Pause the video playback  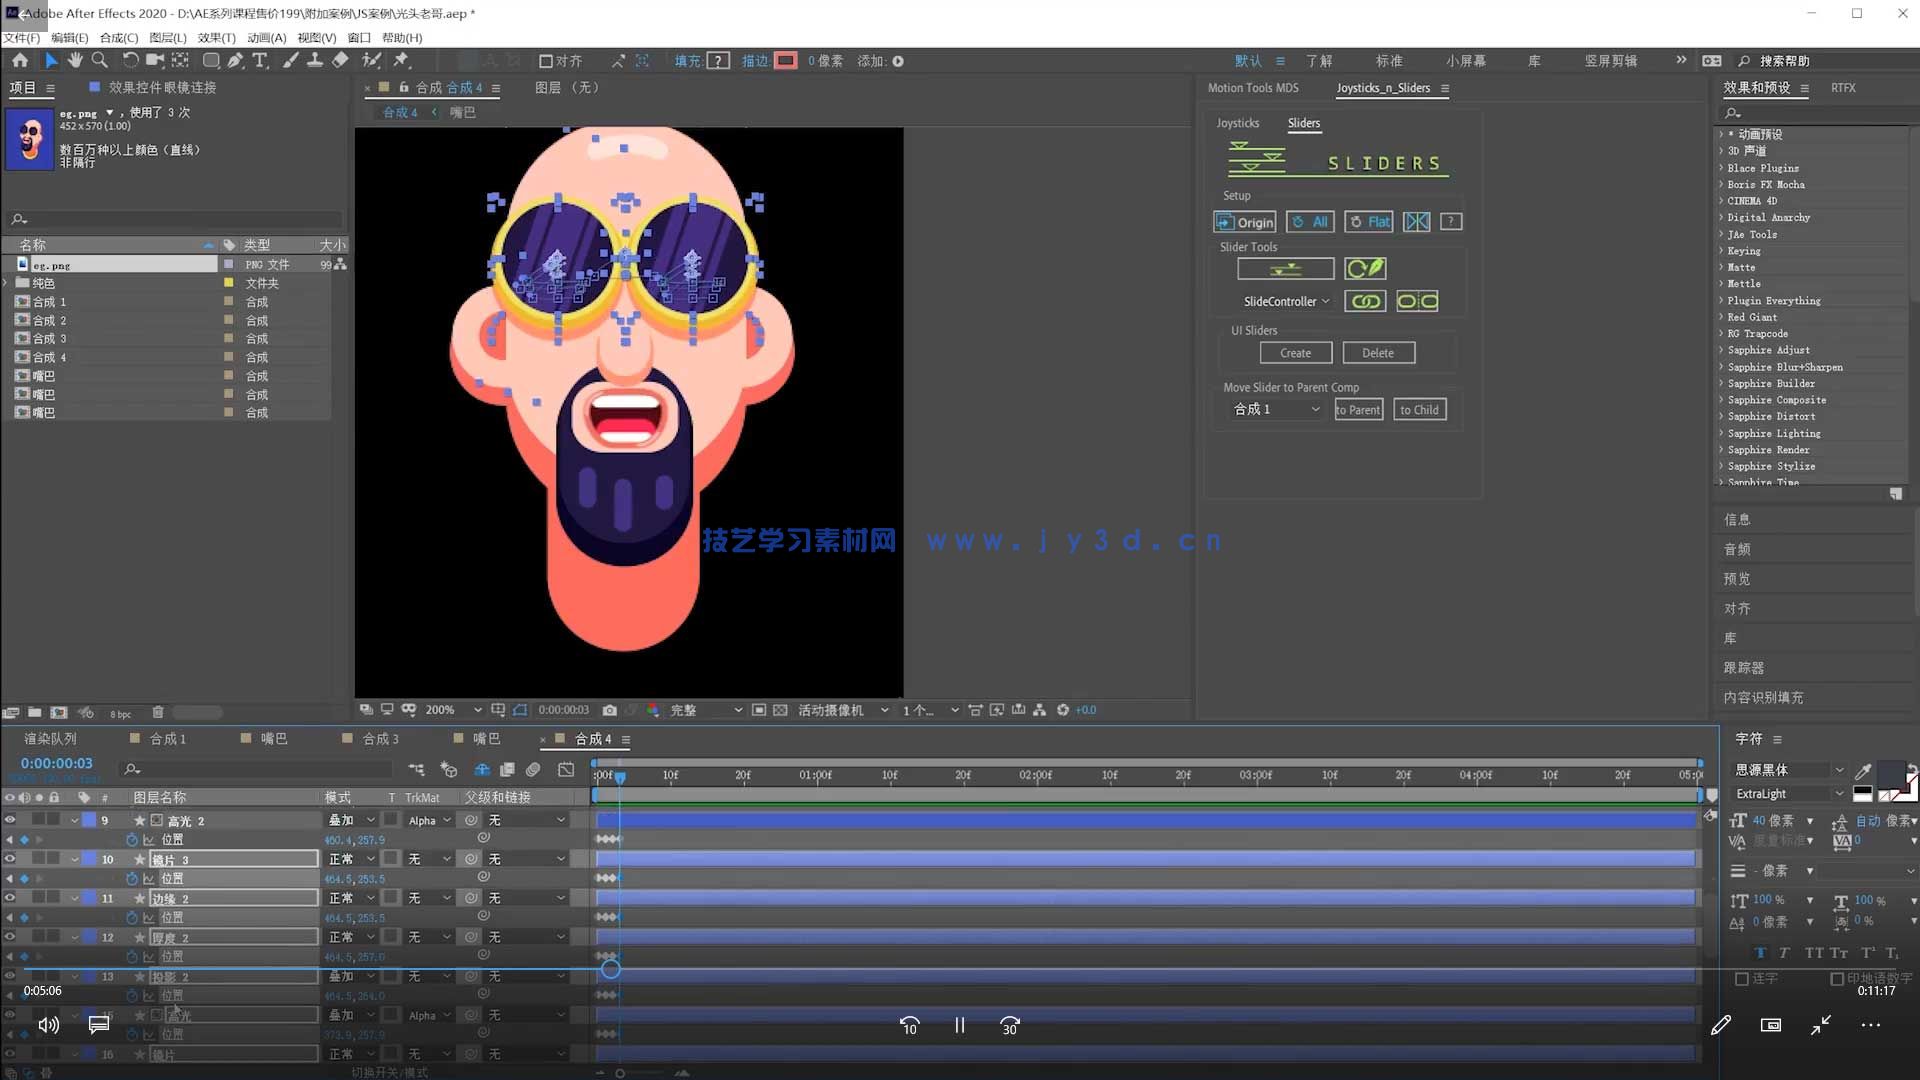tap(959, 1025)
